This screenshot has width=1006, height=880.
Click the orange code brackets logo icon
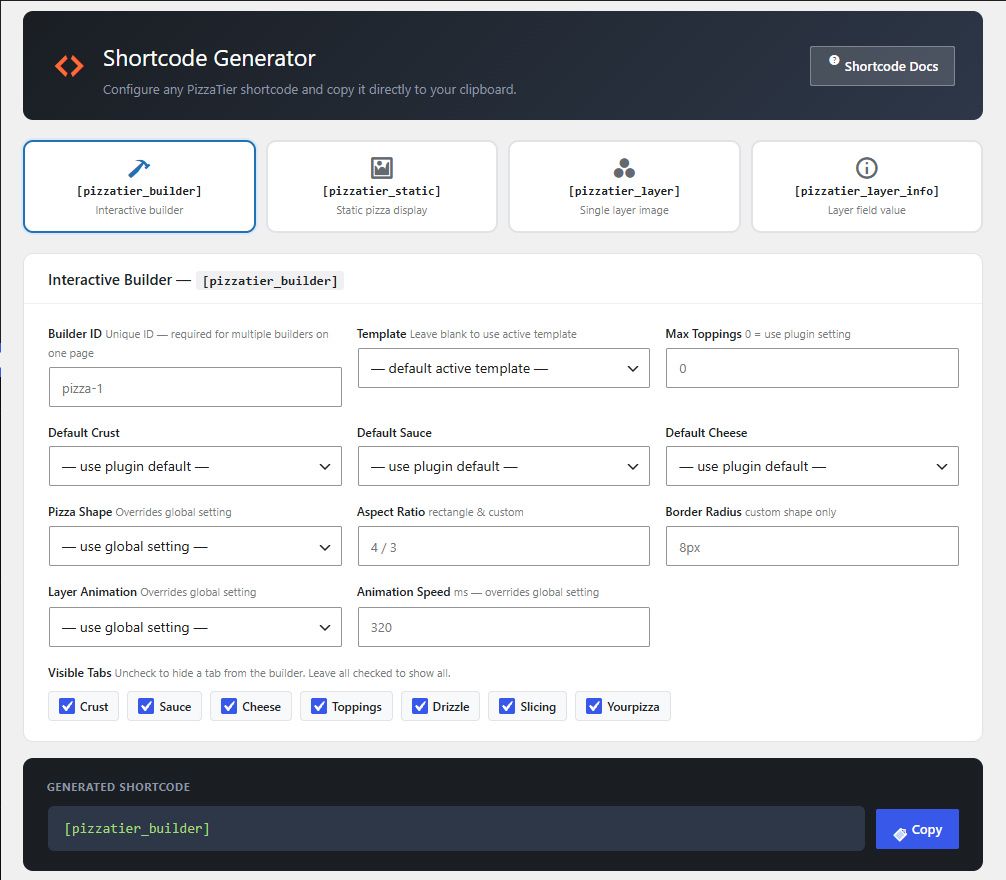point(69,65)
